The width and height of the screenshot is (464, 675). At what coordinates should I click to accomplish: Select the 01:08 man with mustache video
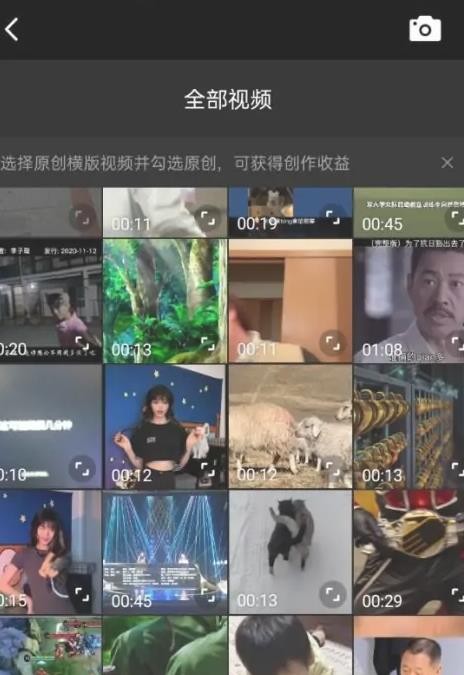click(409, 301)
